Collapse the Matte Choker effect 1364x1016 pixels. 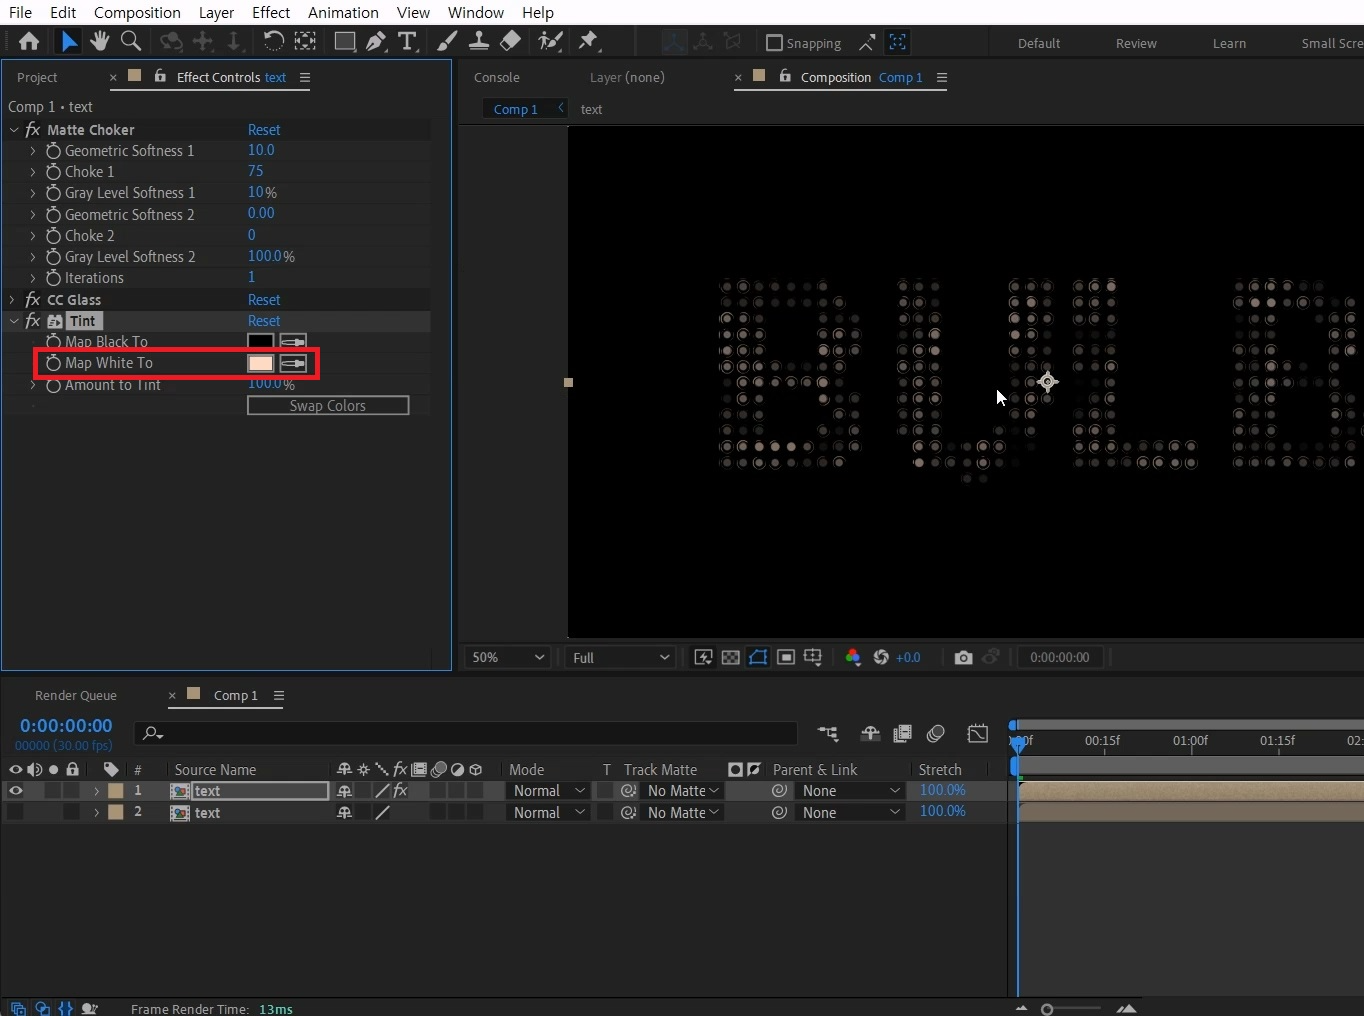coord(14,130)
